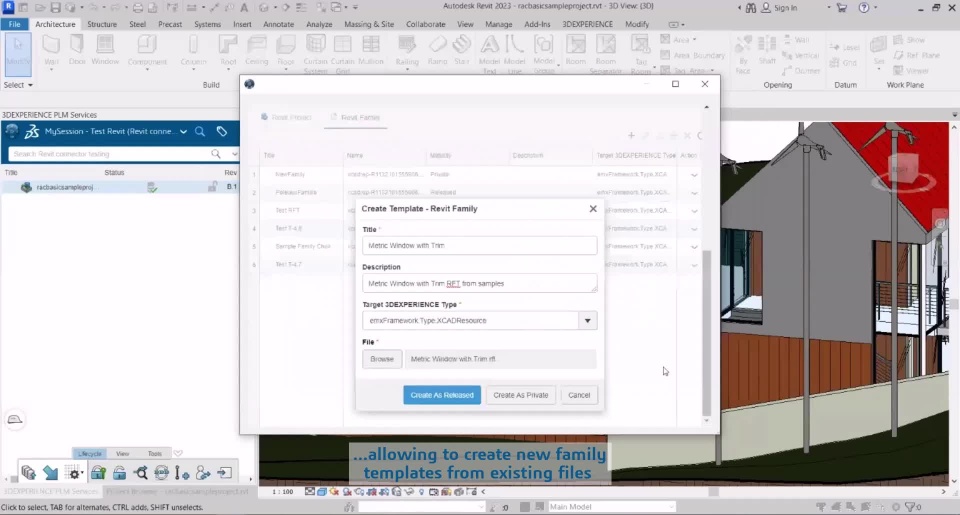Open action chevron for Sample Family Chair row
This screenshot has height=515, width=960.
(694, 247)
